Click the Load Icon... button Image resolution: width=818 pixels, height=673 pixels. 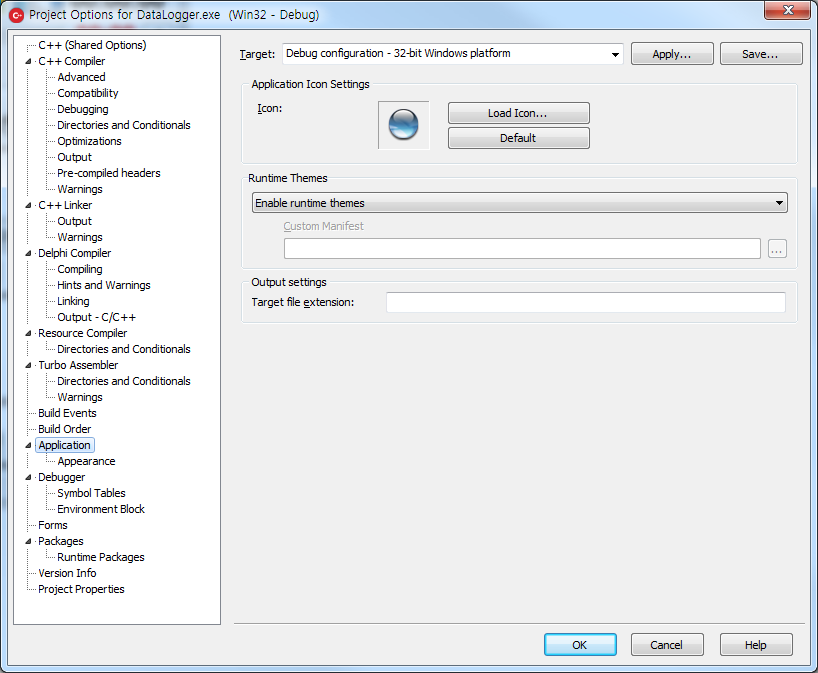pos(518,113)
